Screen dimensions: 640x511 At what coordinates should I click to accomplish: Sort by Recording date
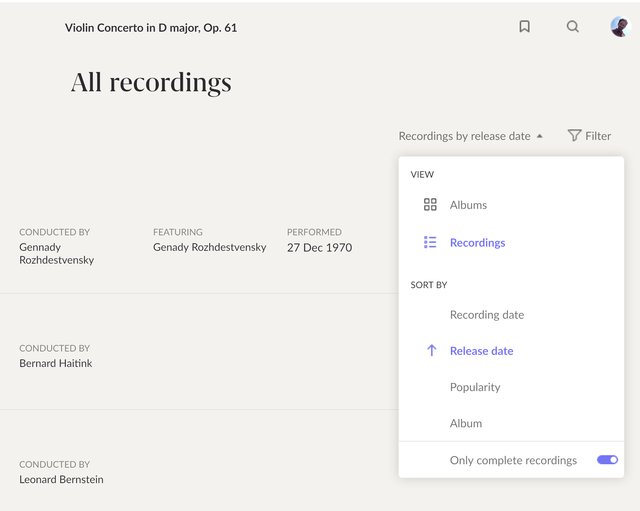point(486,315)
